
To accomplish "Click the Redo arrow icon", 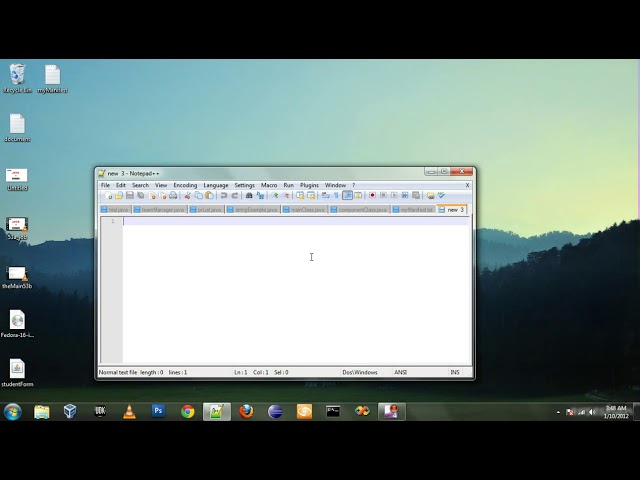I will click(235, 196).
